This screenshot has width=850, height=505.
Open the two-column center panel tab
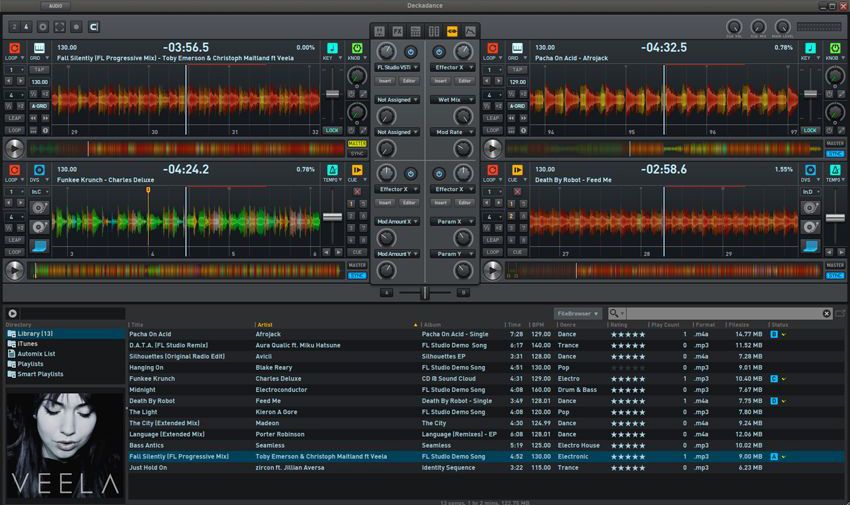[x=434, y=31]
